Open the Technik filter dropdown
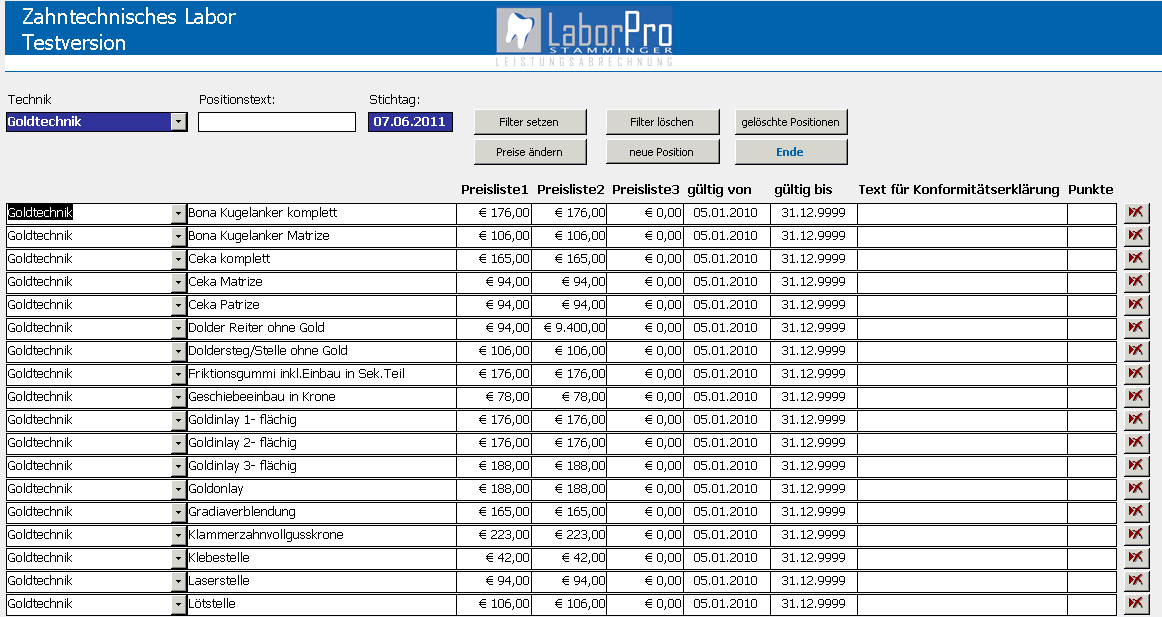The height and width of the screenshot is (617, 1162). (x=179, y=122)
